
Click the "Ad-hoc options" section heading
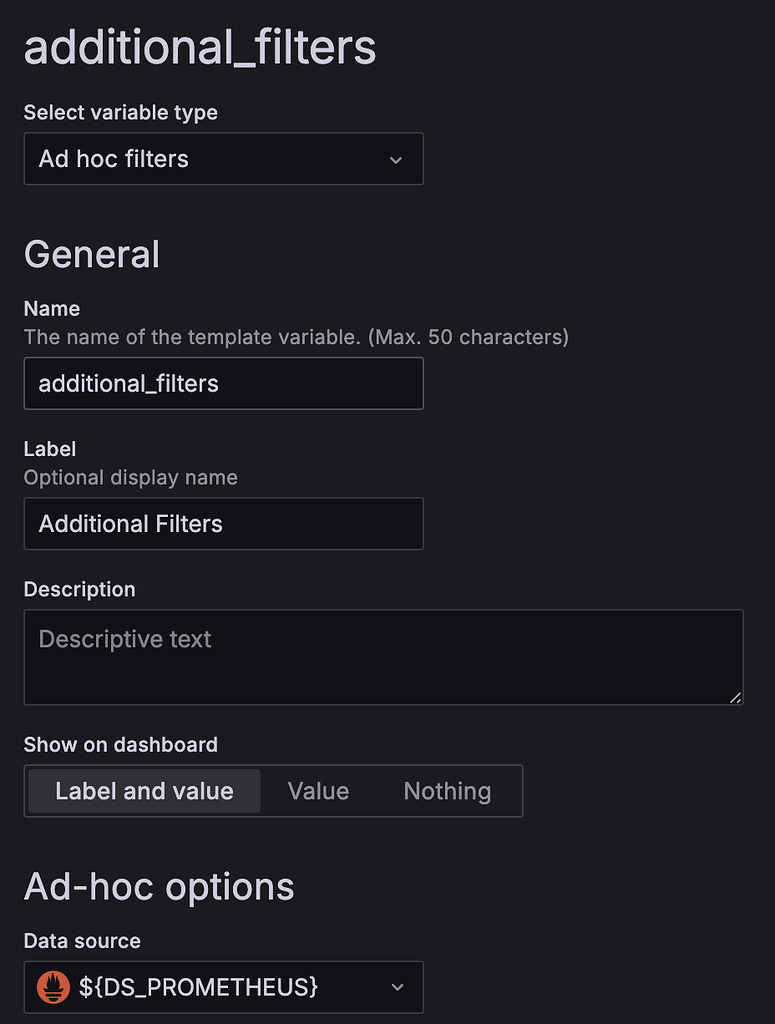159,887
